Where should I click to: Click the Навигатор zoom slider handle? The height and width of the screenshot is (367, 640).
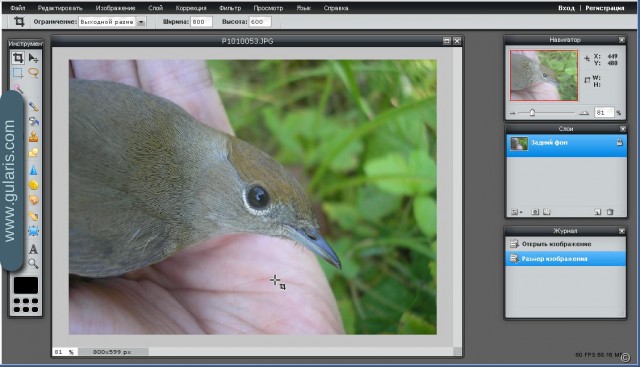(532, 112)
